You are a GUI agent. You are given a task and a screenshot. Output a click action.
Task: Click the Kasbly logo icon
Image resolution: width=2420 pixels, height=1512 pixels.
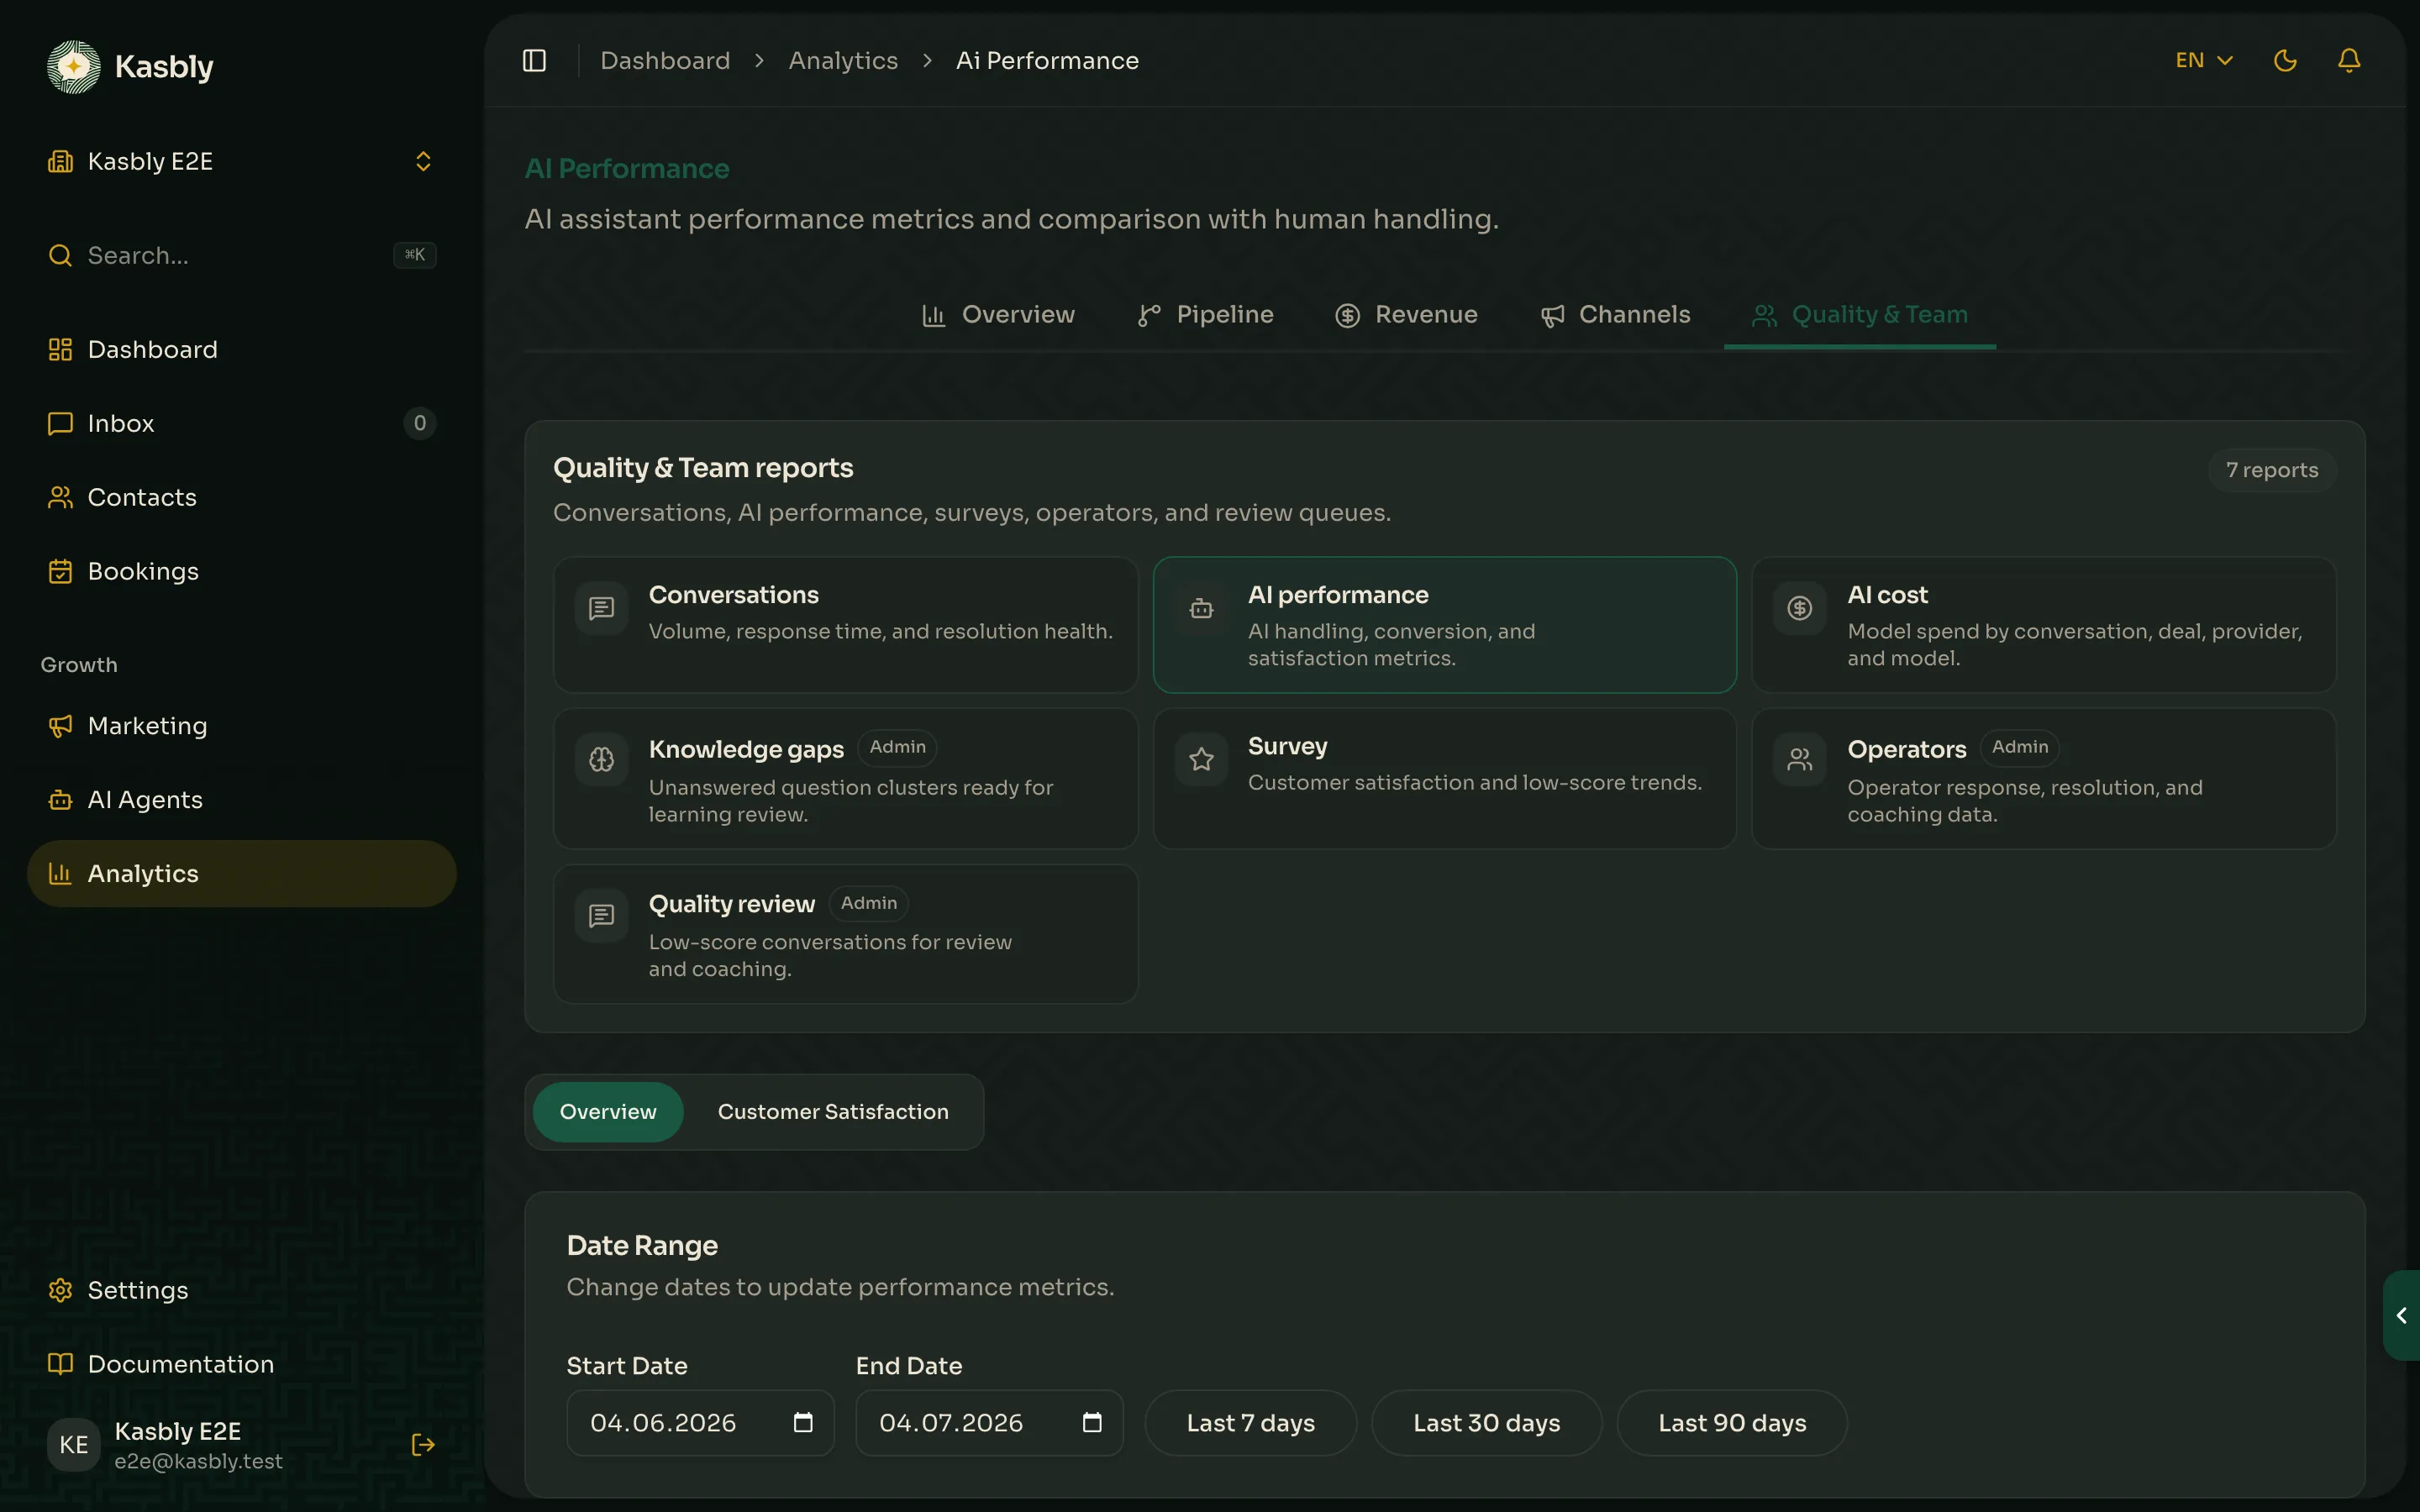pos(73,67)
